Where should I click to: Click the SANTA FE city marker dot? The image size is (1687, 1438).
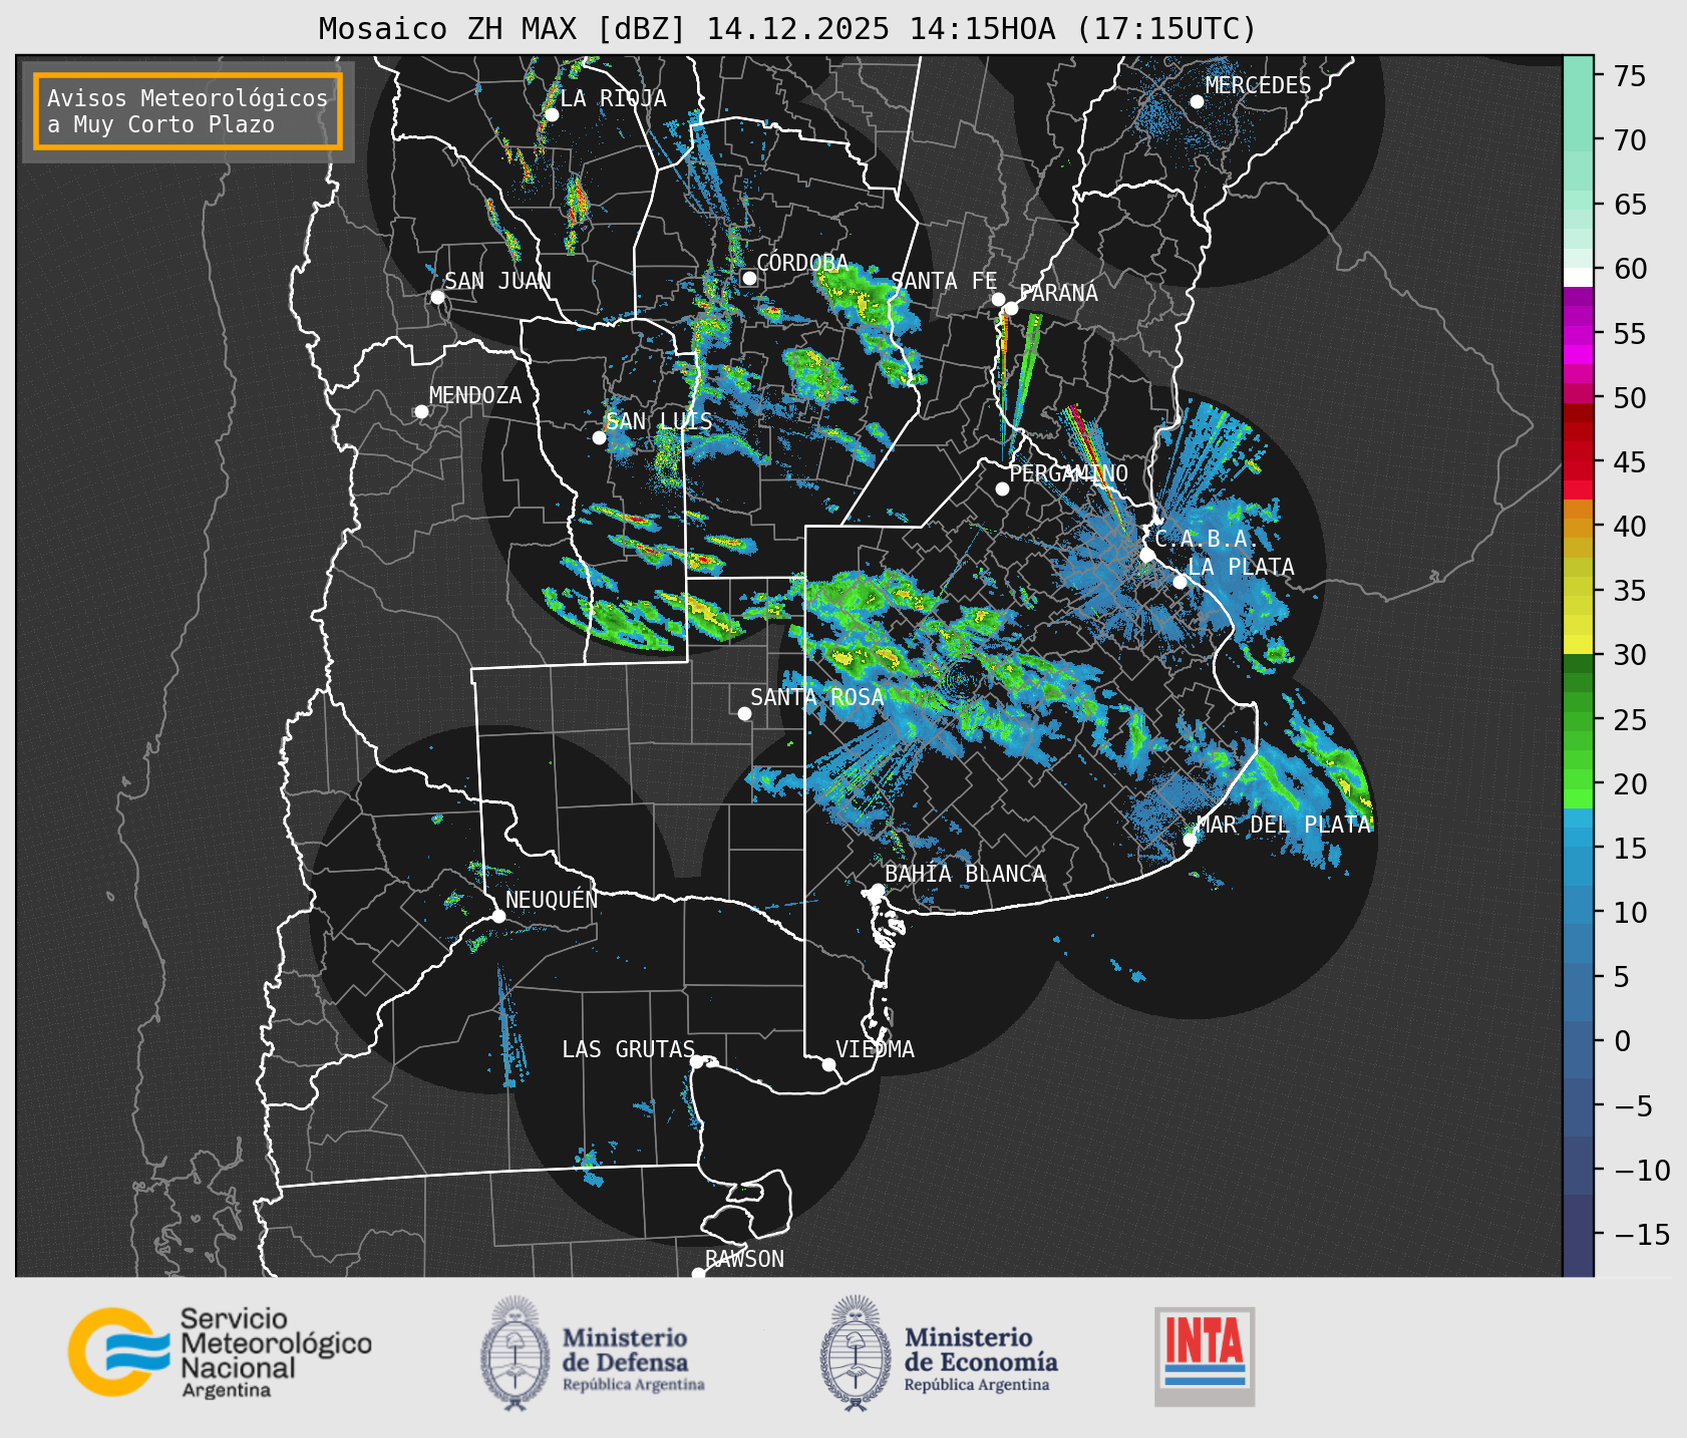(998, 299)
